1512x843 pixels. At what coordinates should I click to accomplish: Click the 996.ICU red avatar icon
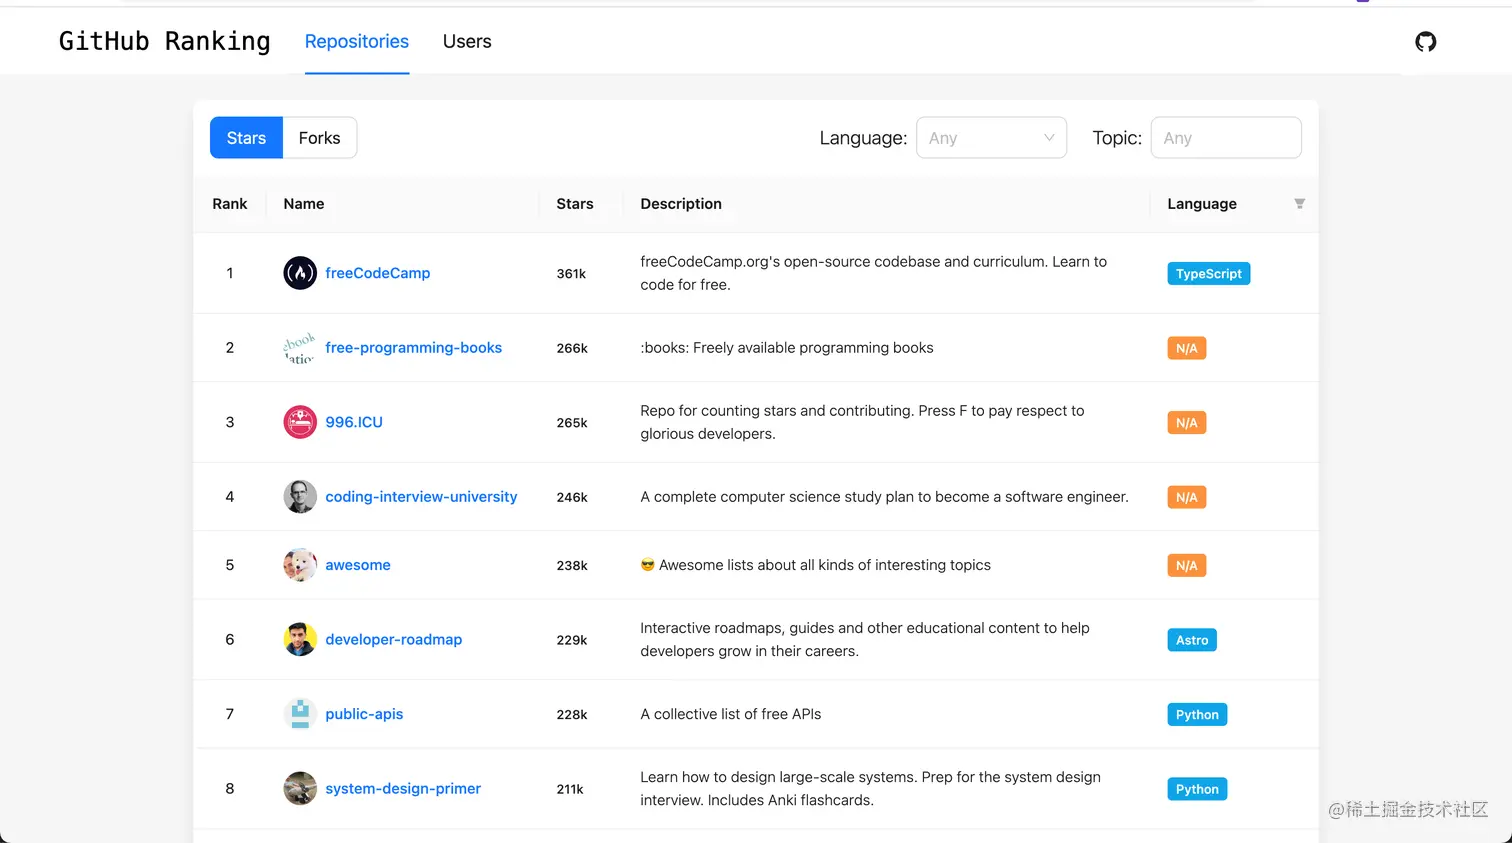[x=300, y=422]
